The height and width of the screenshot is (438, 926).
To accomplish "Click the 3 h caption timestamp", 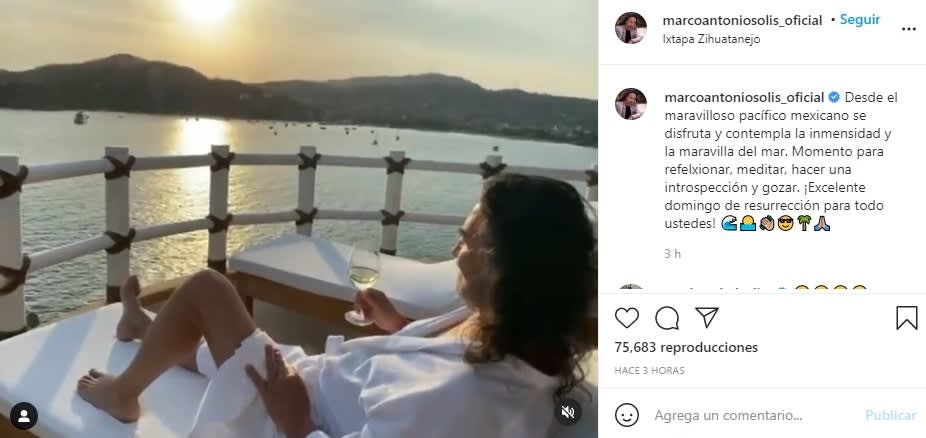I will click(x=672, y=254).
